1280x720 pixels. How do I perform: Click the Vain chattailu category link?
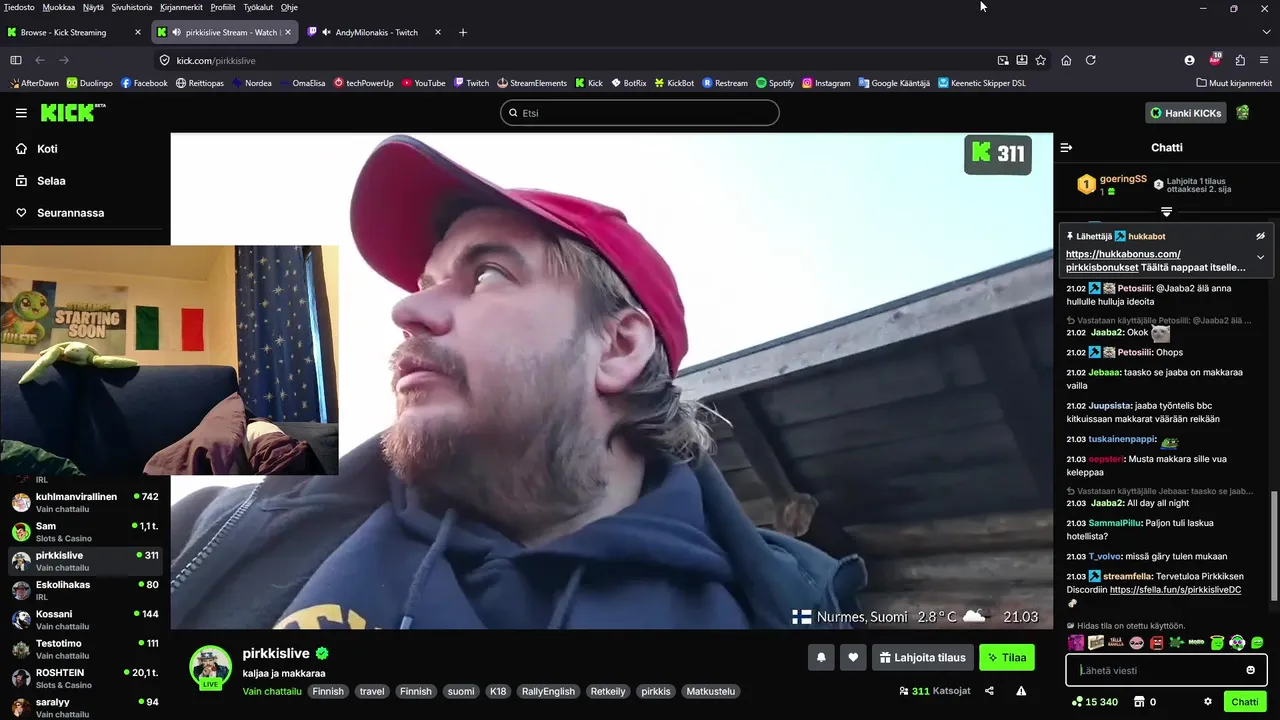(272, 691)
